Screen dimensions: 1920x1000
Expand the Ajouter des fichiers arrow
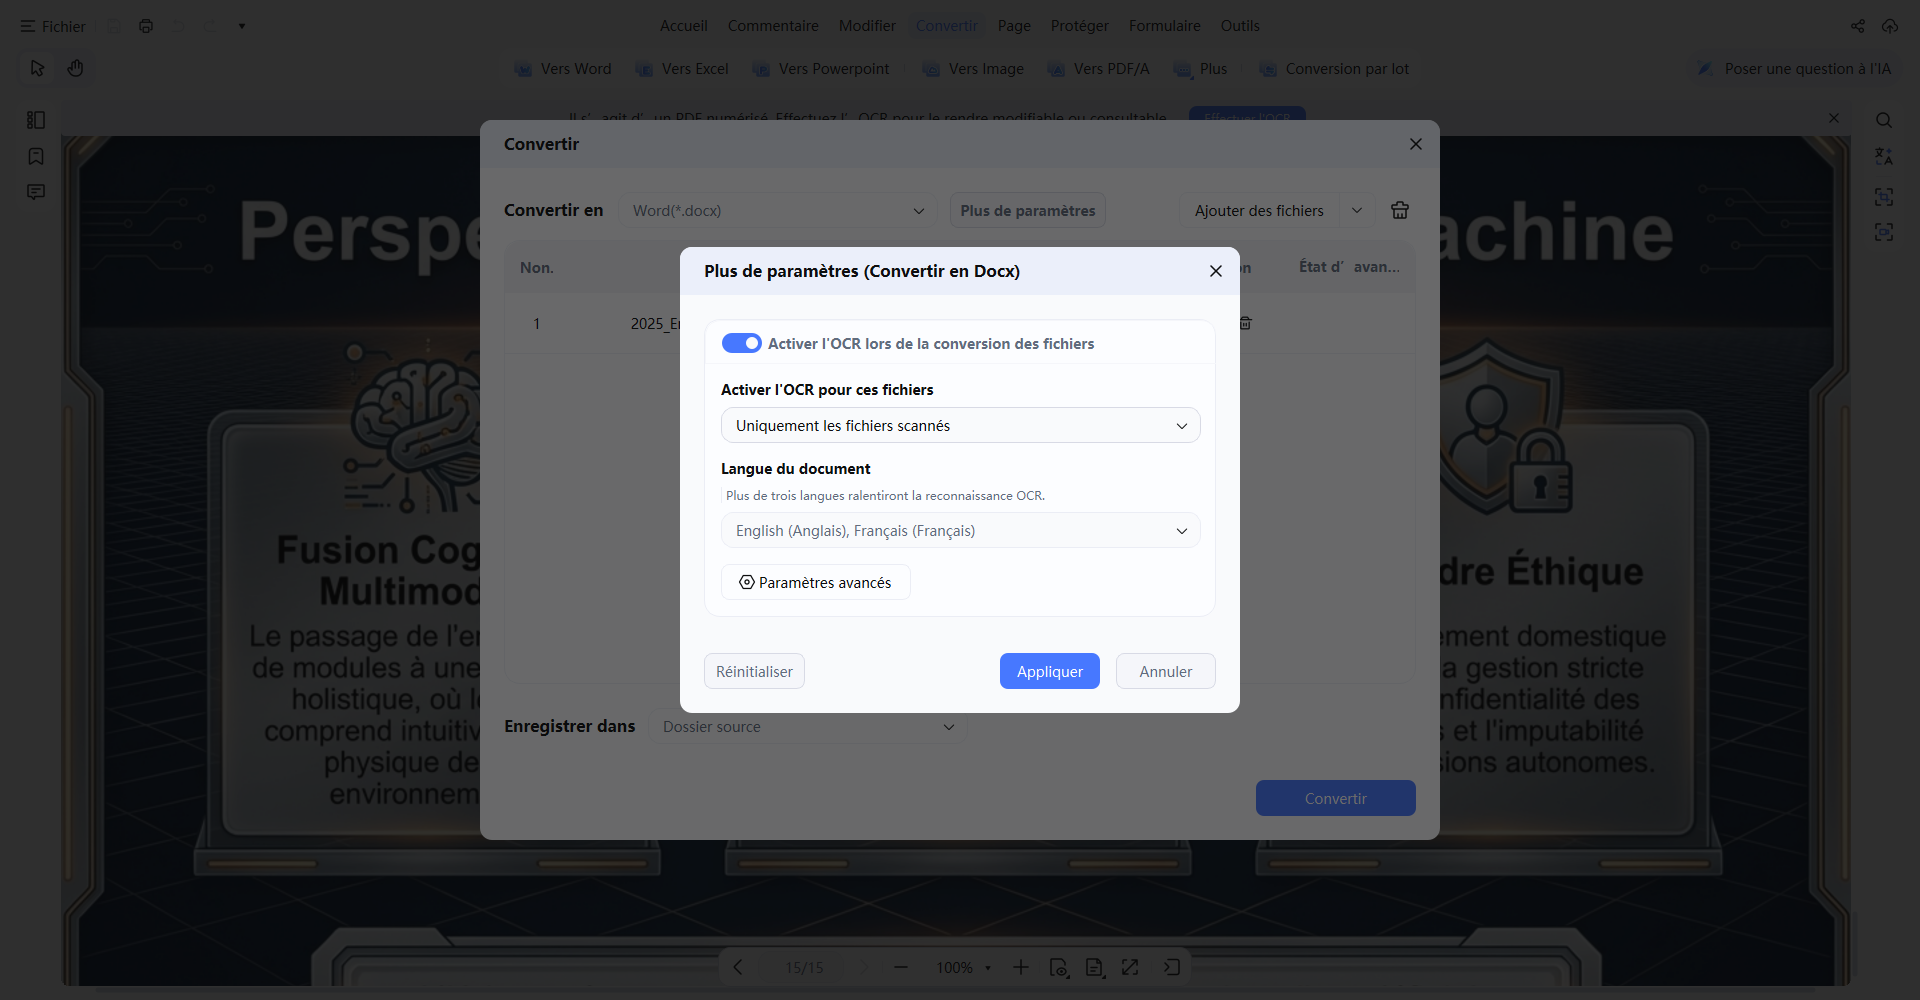(1357, 210)
